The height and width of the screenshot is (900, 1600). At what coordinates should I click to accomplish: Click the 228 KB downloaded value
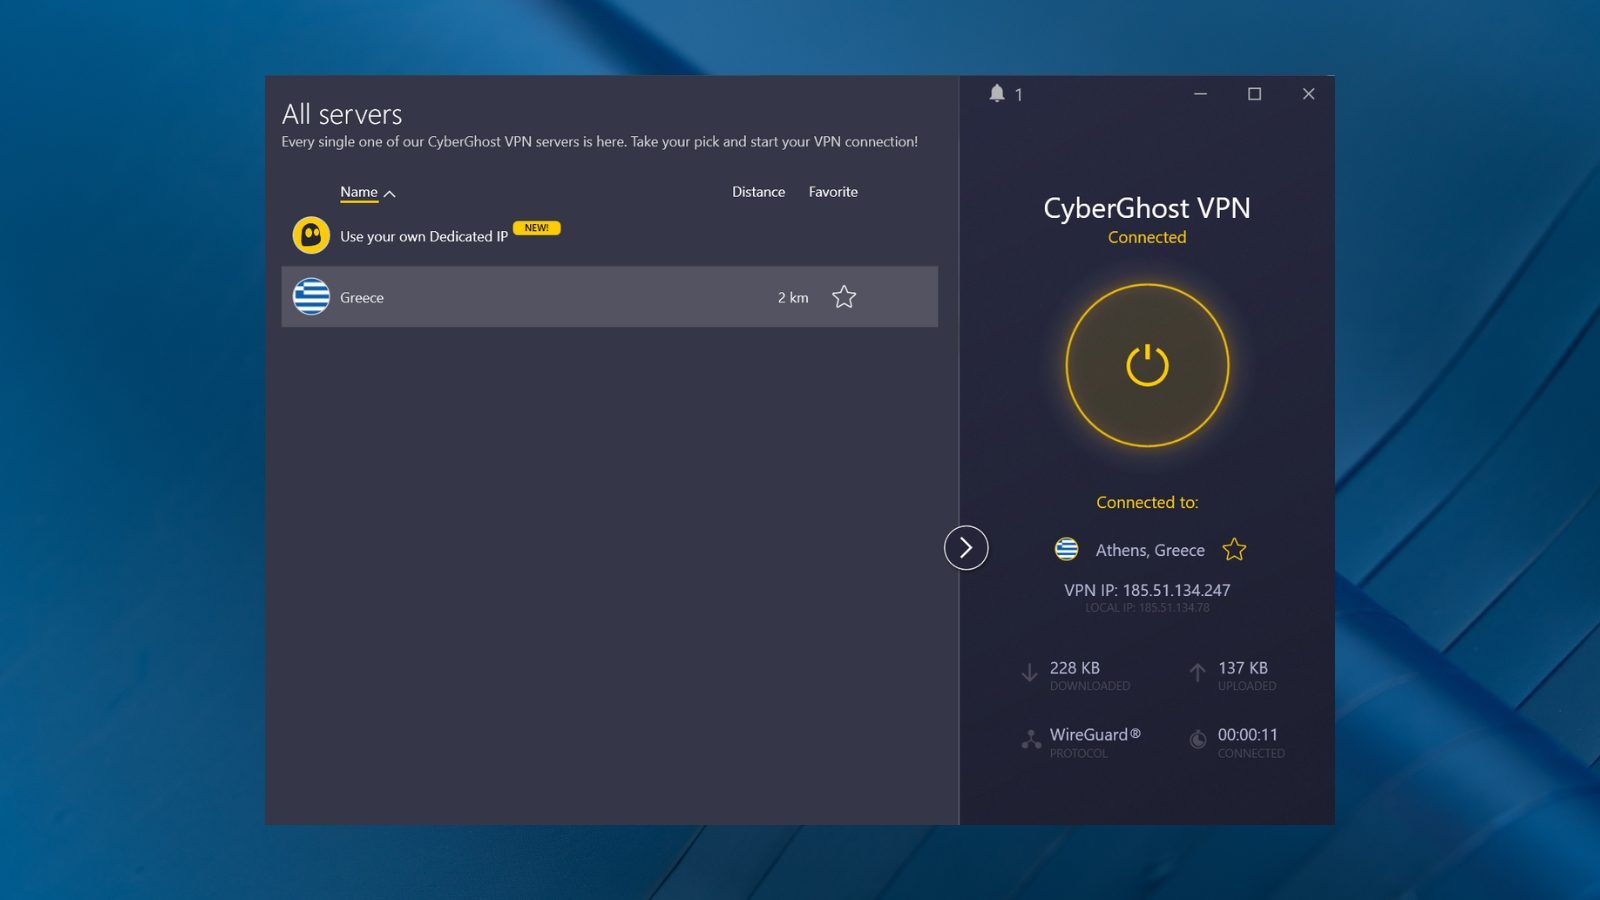[x=1075, y=668]
